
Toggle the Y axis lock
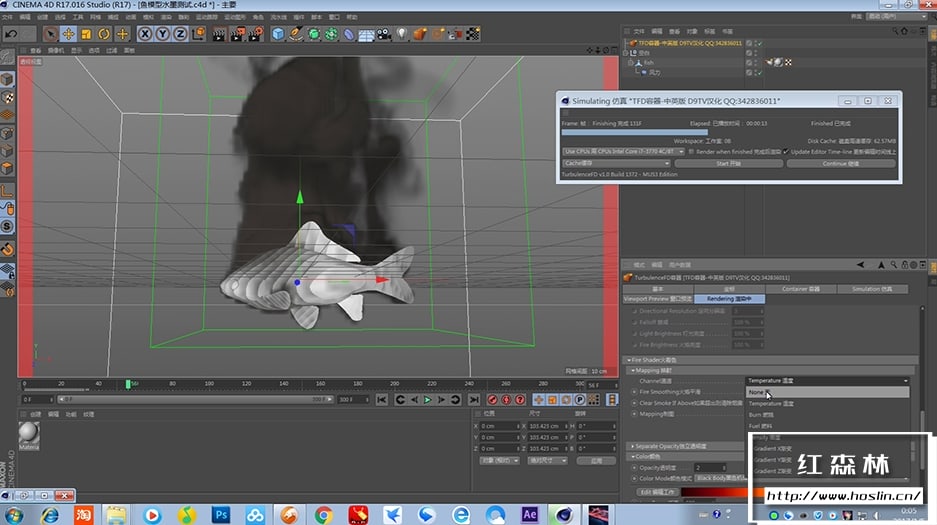[163, 34]
